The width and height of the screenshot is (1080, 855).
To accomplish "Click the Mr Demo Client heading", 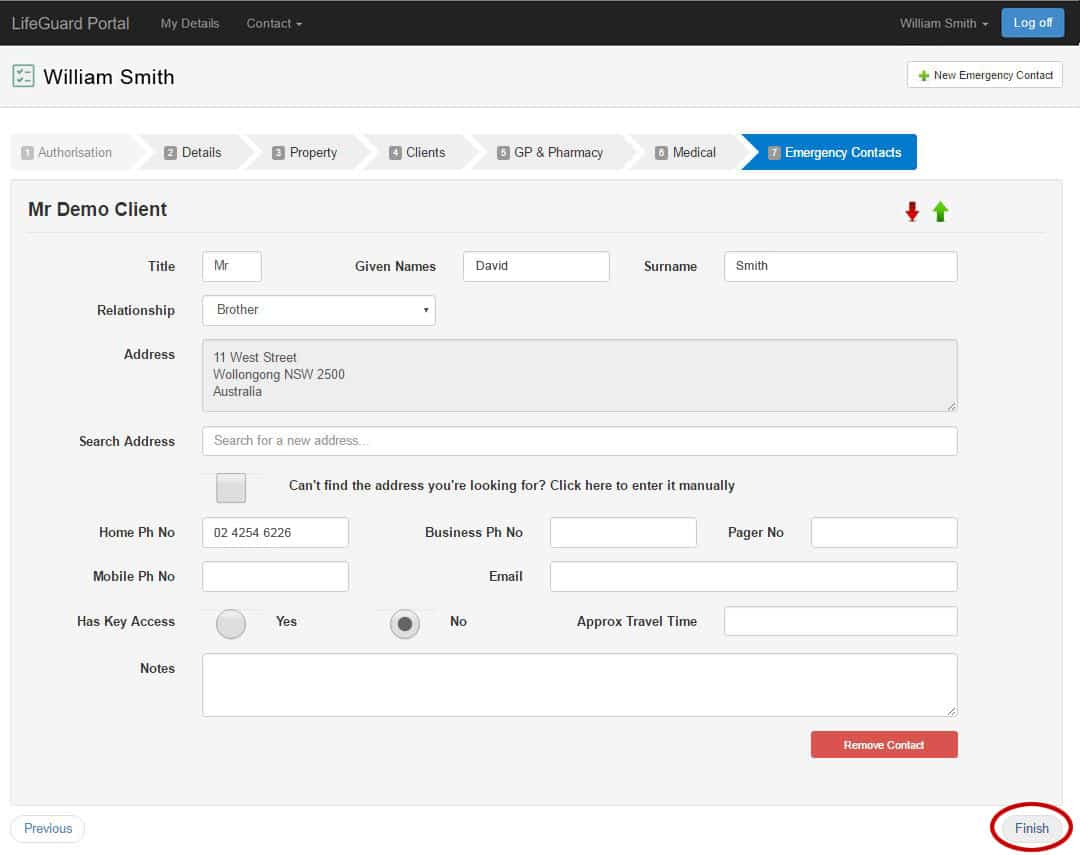I will coord(97,209).
